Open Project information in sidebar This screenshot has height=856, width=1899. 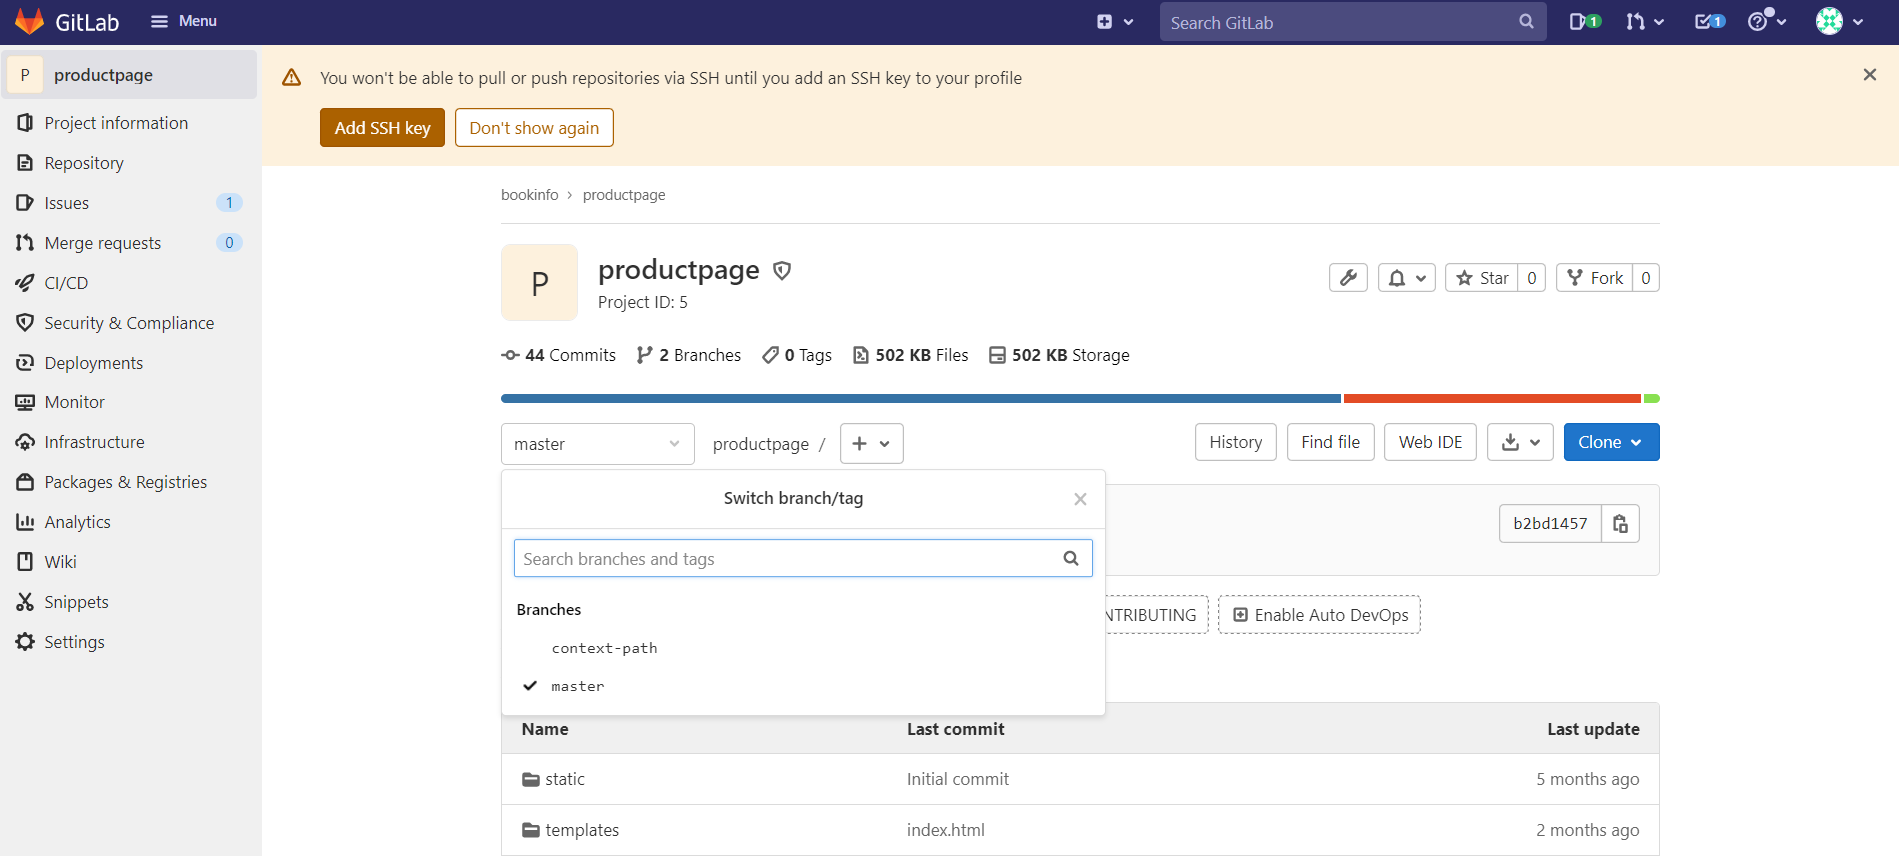coord(116,123)
